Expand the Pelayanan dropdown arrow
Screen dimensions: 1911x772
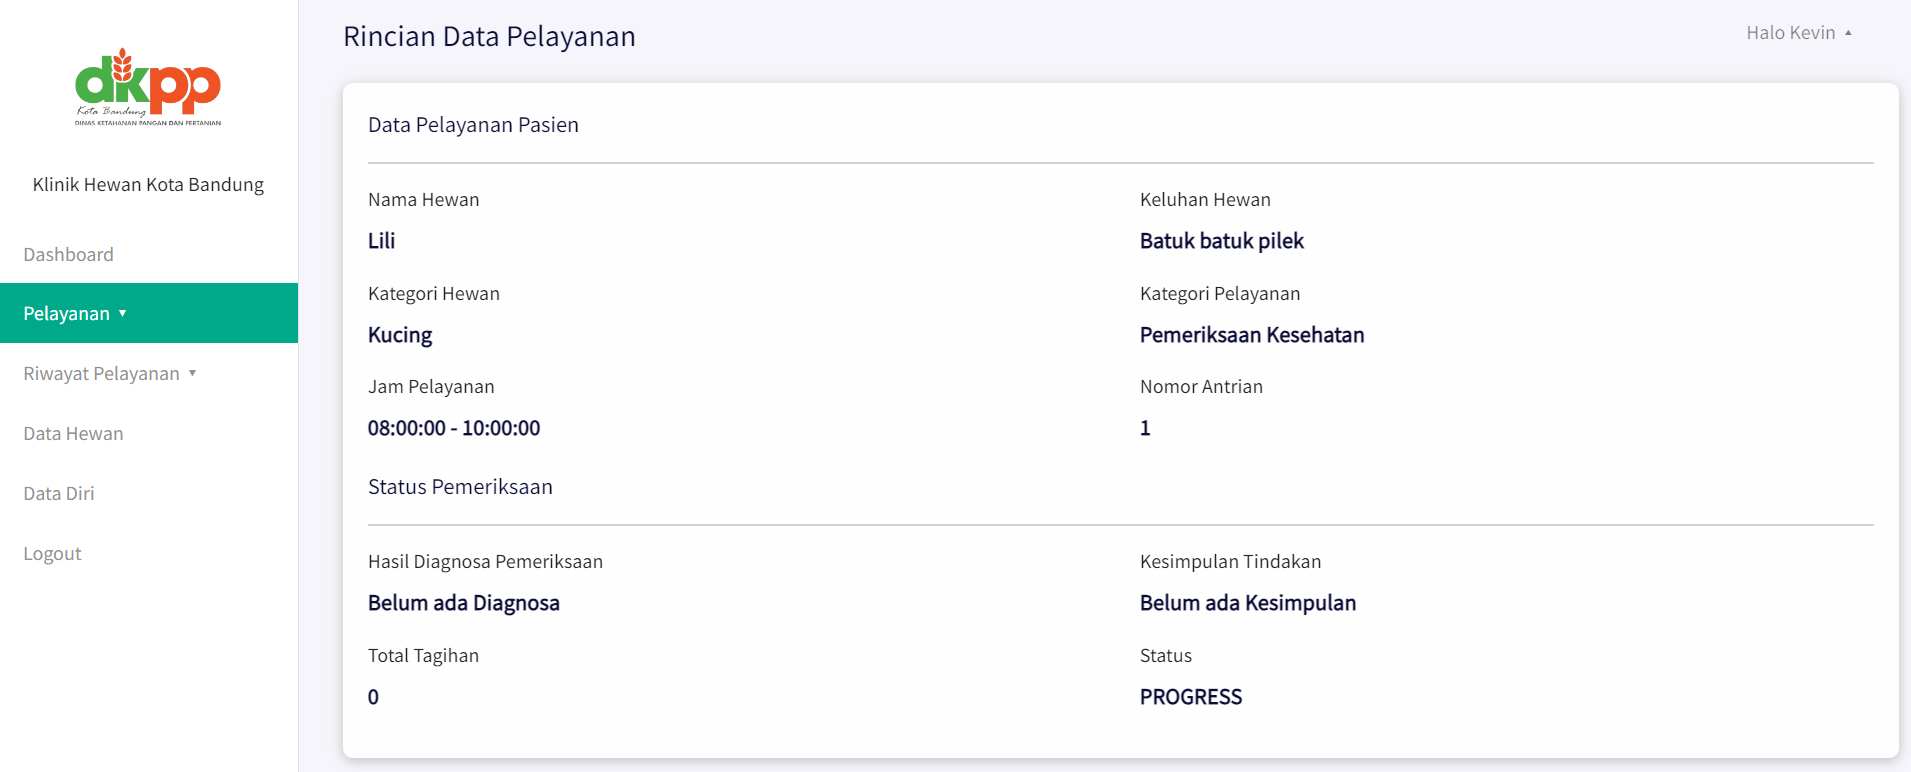pyautogui.click(x=123, y=313)
